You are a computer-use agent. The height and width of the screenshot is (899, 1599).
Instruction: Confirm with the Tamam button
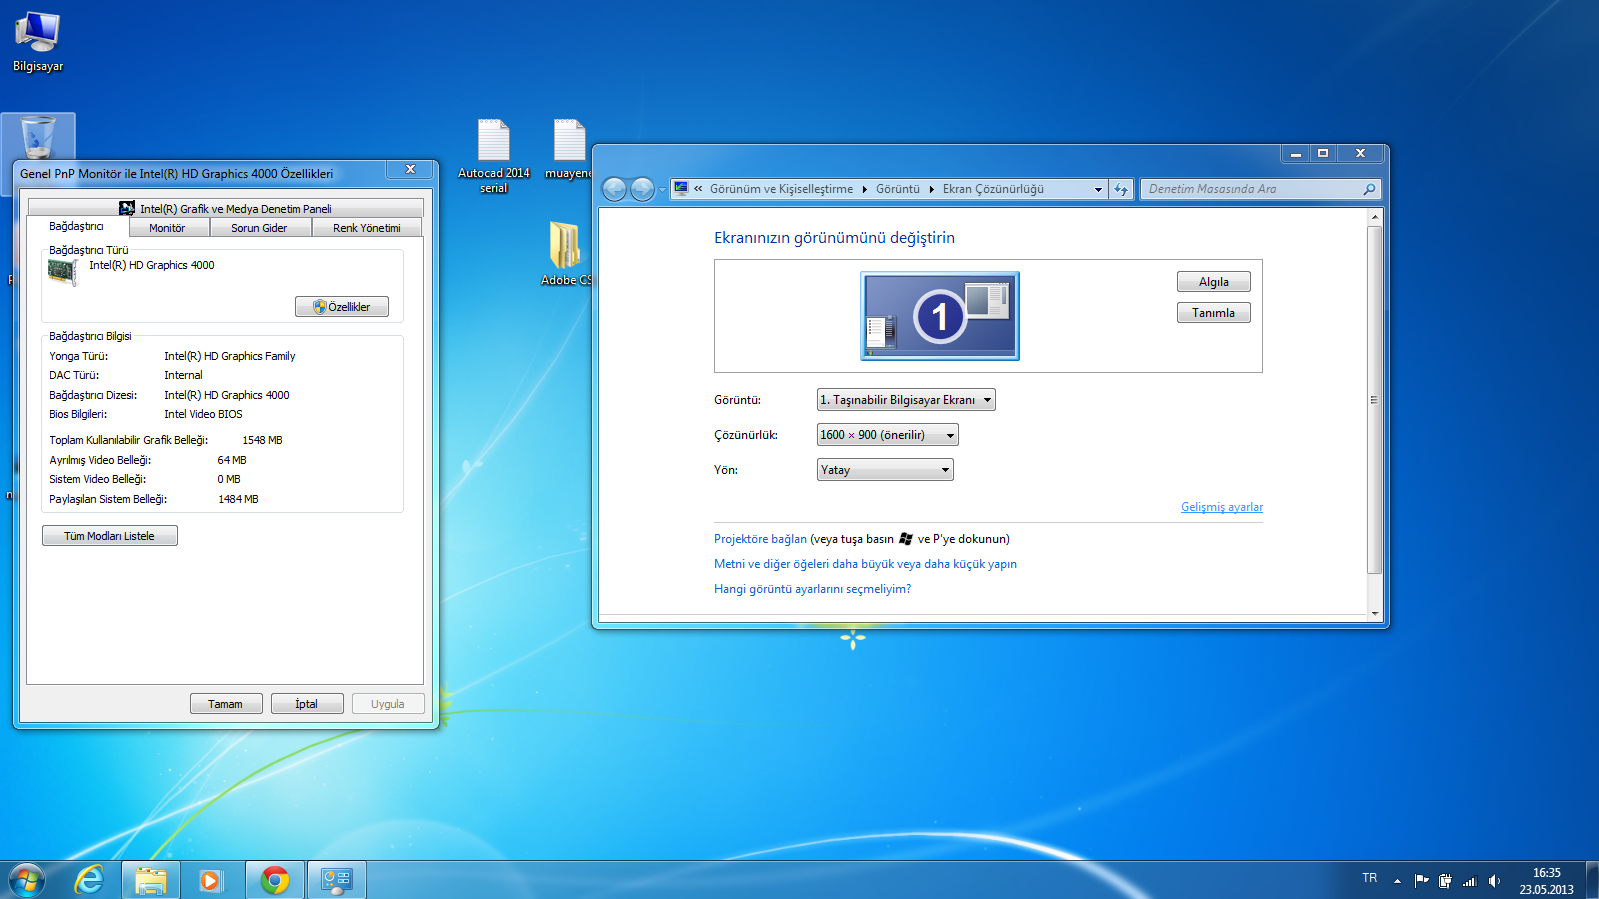pyautogui.click(x=226, y=704)
